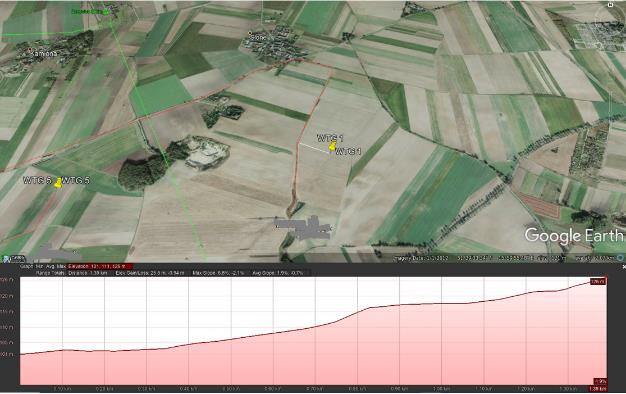The width and height of the screenshot is (626, 394).
Task: Click the 1.39 km distance marker on graph axis
Action: pos(598,388)
